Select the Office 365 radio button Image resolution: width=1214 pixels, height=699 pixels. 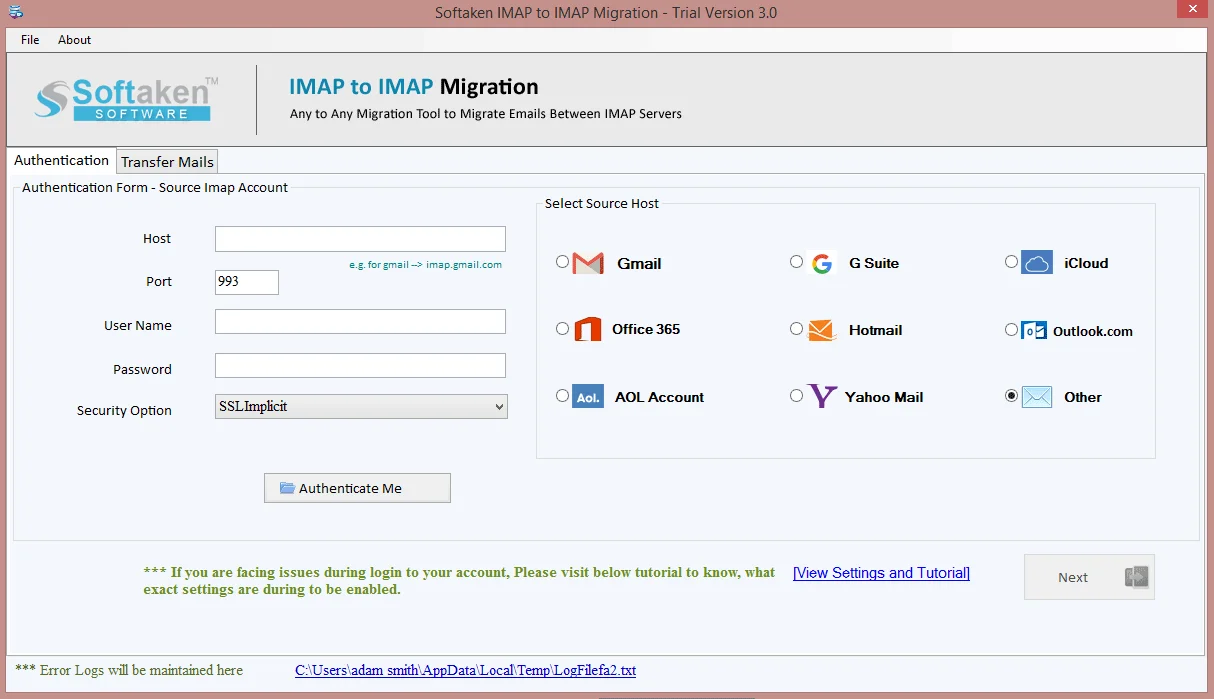point(562,328)
